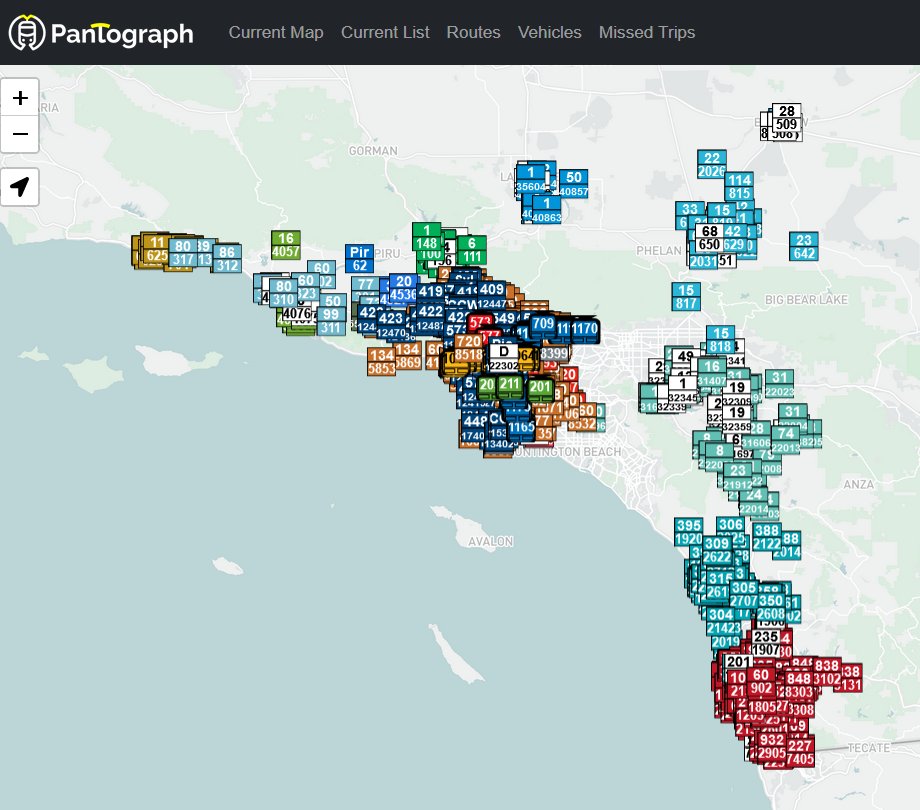Select blue vehicle marker 22 2026
The image size is (920, 810).
pyautogui.click(x=712, y=164)
